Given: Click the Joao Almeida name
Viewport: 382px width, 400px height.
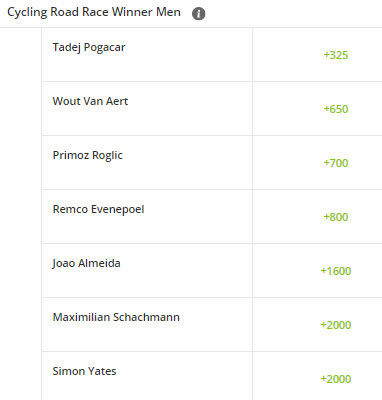Looking at the screenshot, I should pos(86,264).
